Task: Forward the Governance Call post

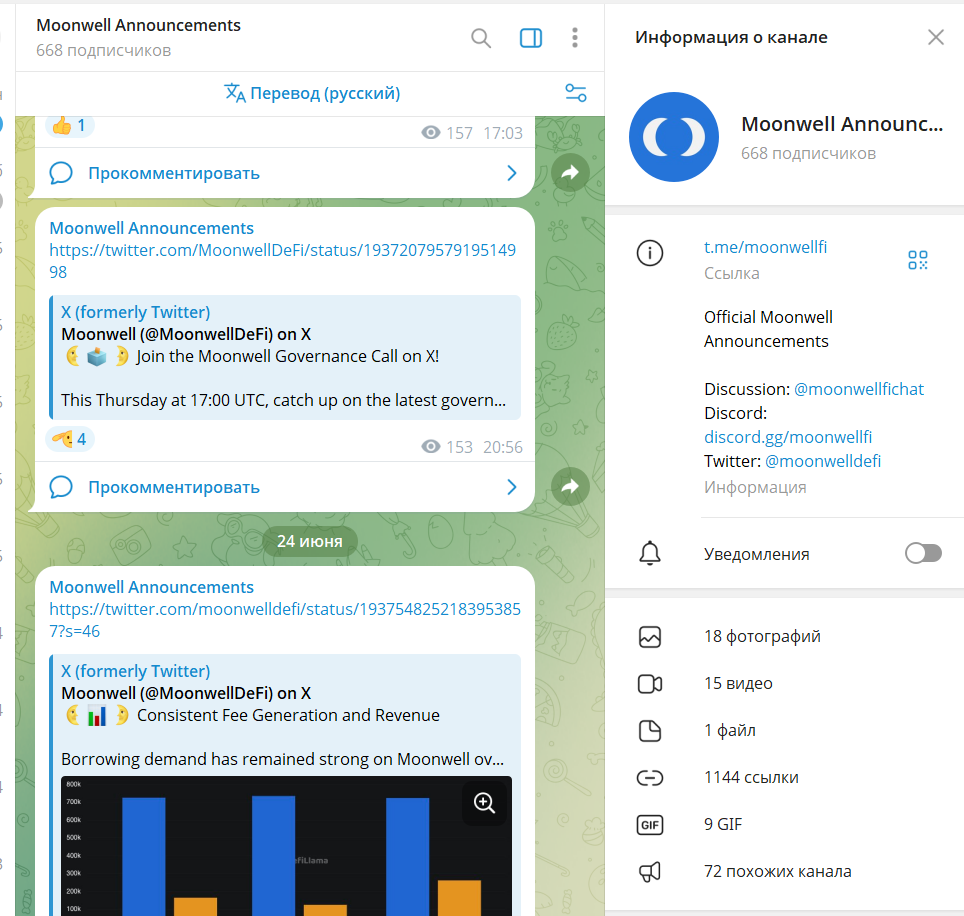Action: pyautogui.click(x=570, y=487)
